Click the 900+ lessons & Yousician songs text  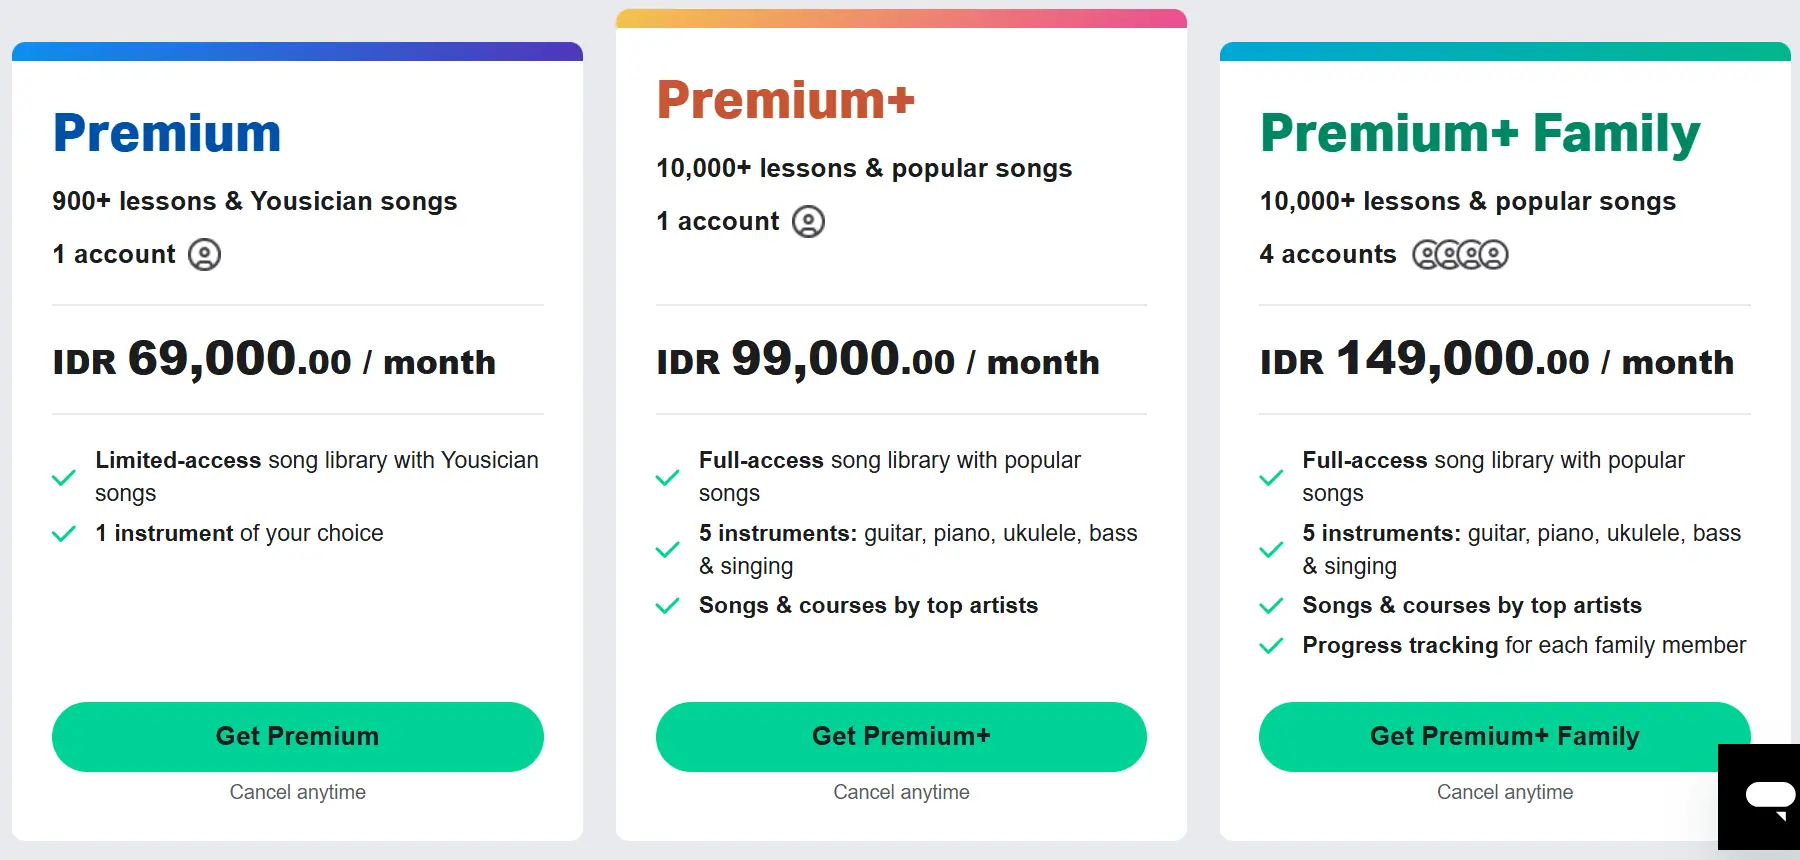(254, 201)
